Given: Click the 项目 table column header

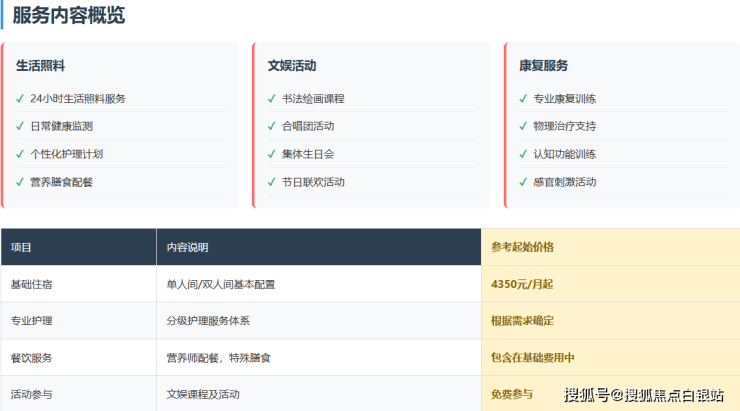Looking at the screenshot, I should click(x=21, y=247).
